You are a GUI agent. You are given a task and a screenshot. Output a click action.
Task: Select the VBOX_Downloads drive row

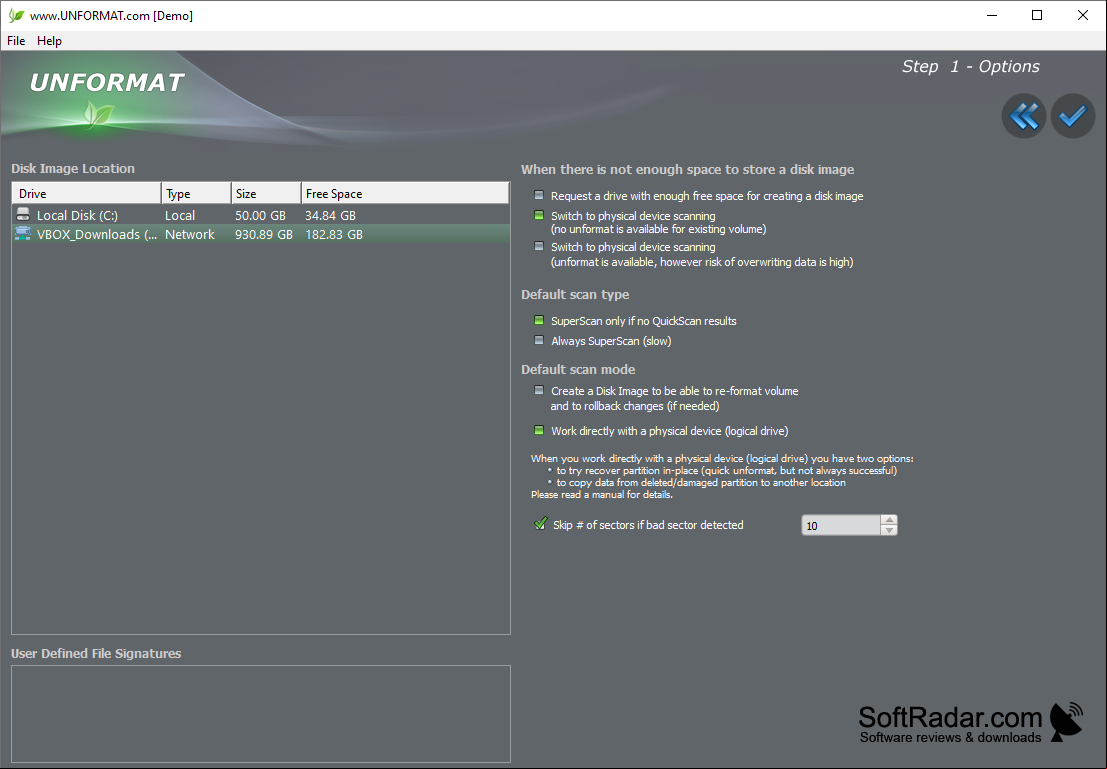click(x=261, y=234)
